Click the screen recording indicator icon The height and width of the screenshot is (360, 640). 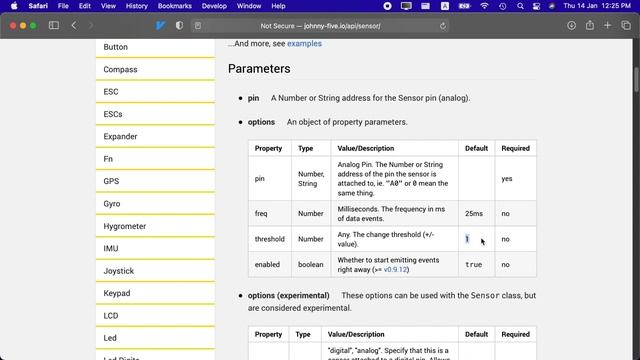[387, 6]
